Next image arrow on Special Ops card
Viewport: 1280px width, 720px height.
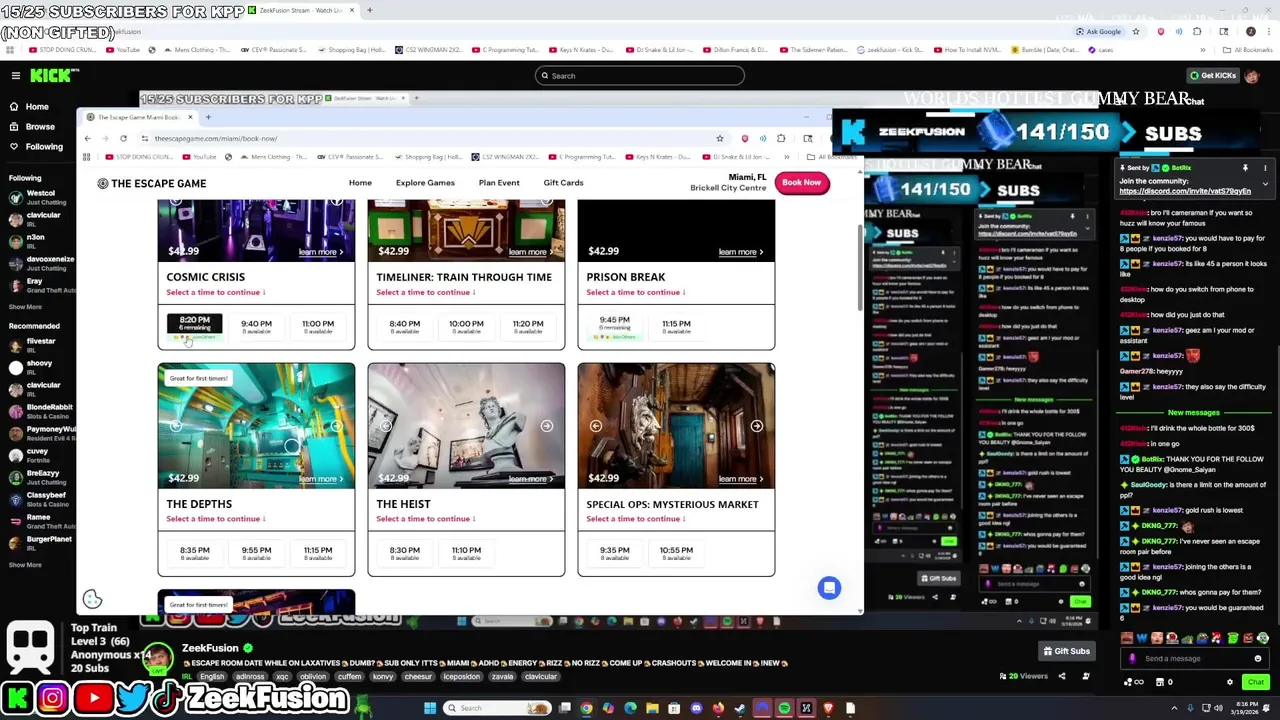point(756,426)
